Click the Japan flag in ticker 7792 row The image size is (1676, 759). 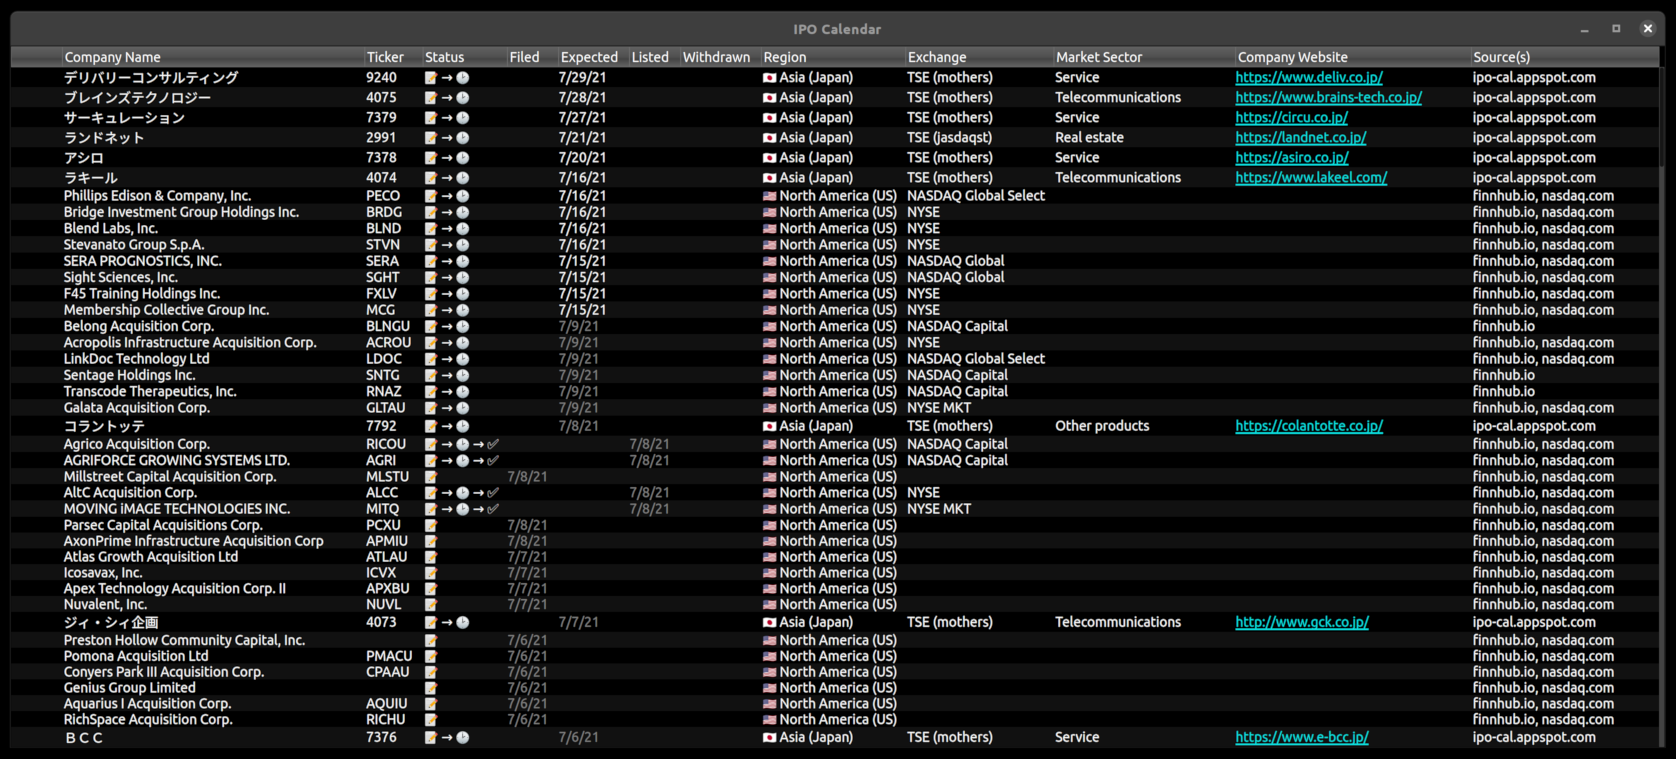click(x=769, y=426)
